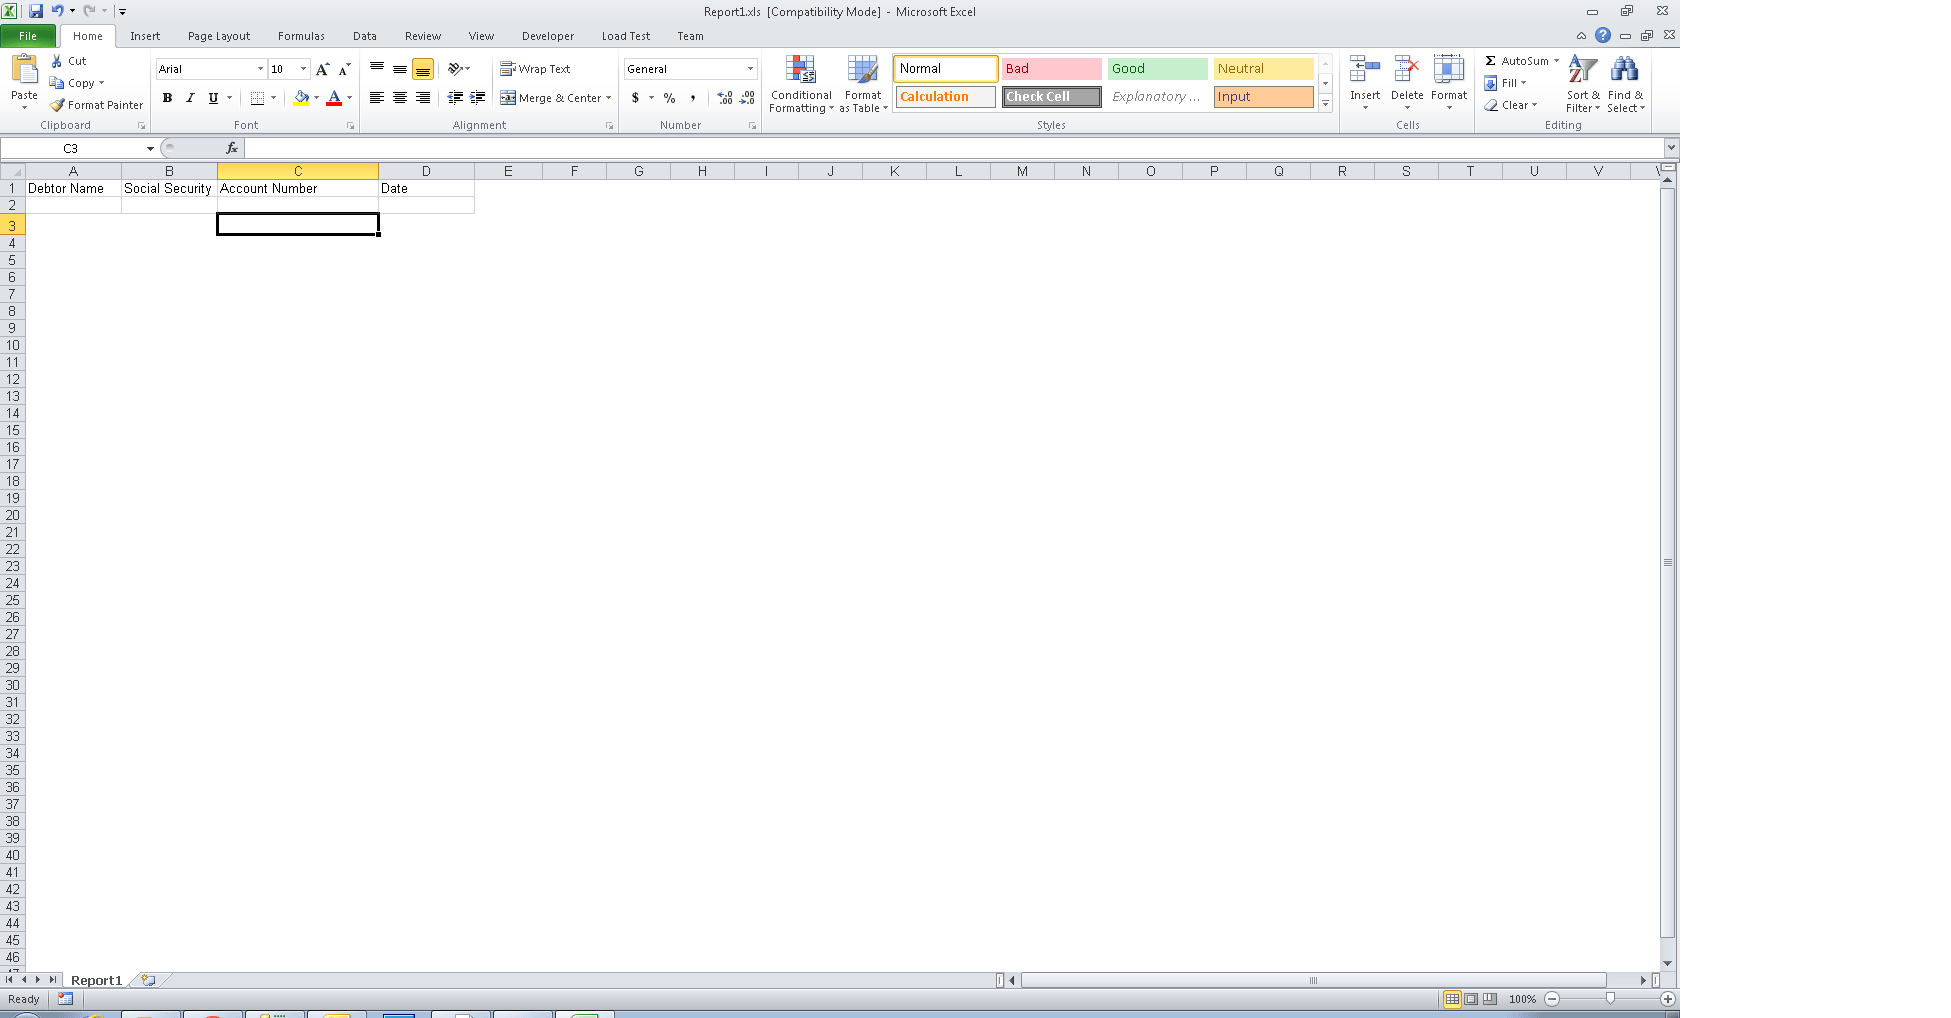Toggle center alignment
Viewport: 1951px width, 1018px height.
tap(399, 98)
